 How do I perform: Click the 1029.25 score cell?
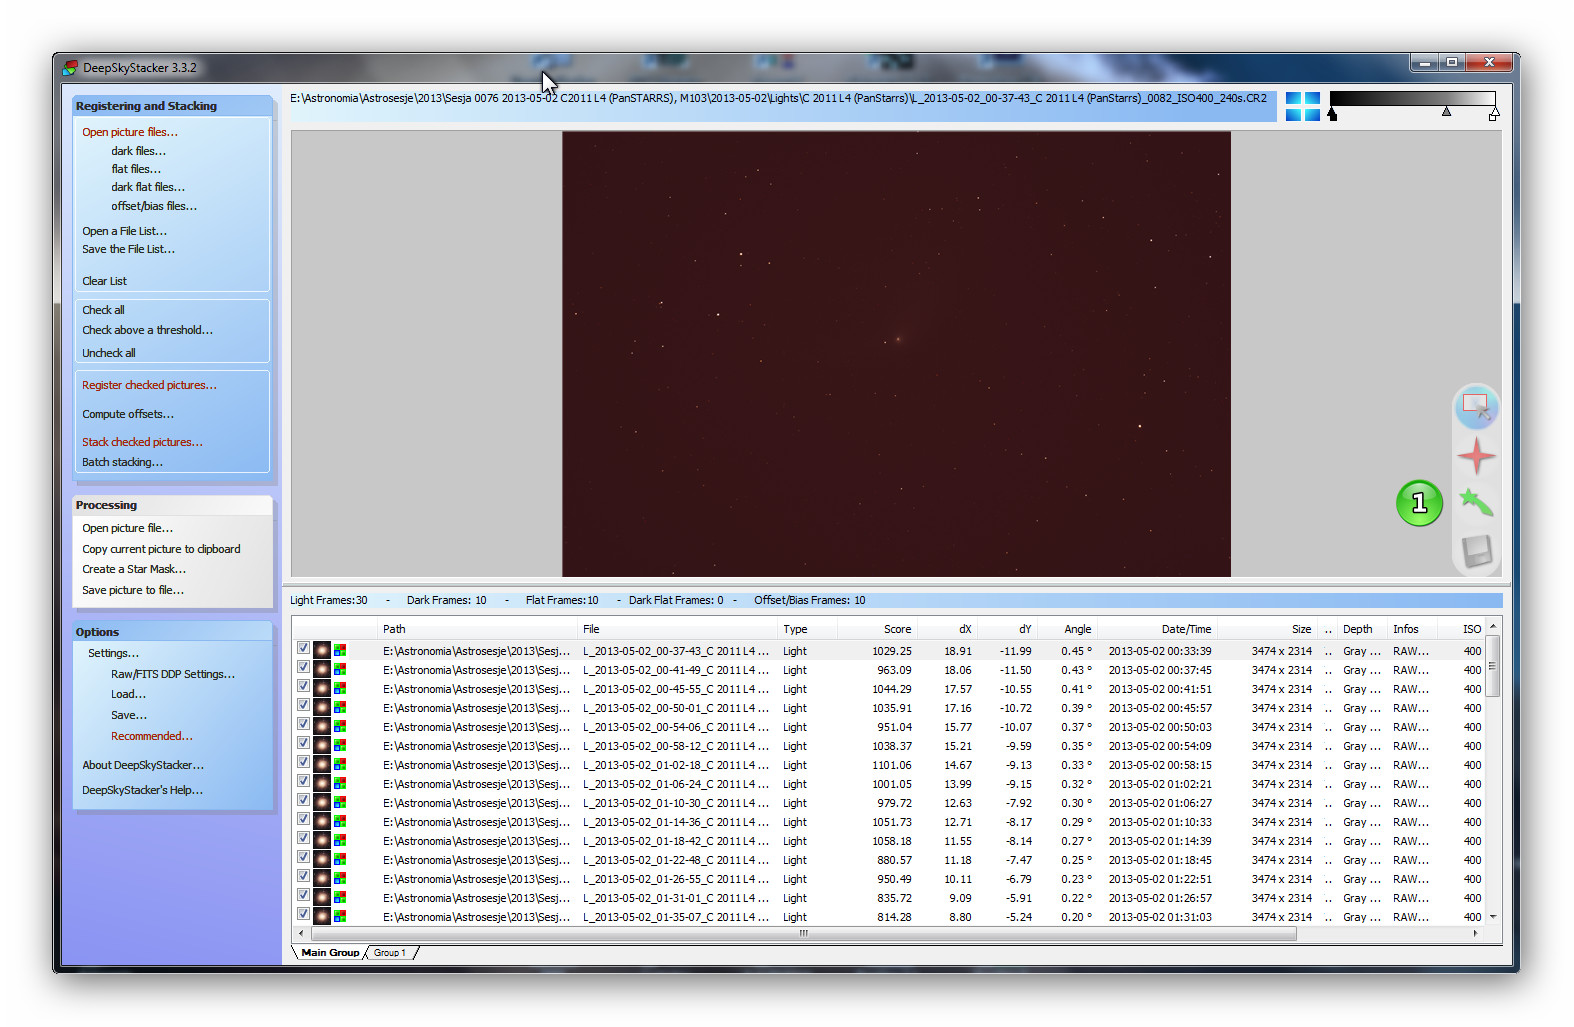tap(892, 651)
